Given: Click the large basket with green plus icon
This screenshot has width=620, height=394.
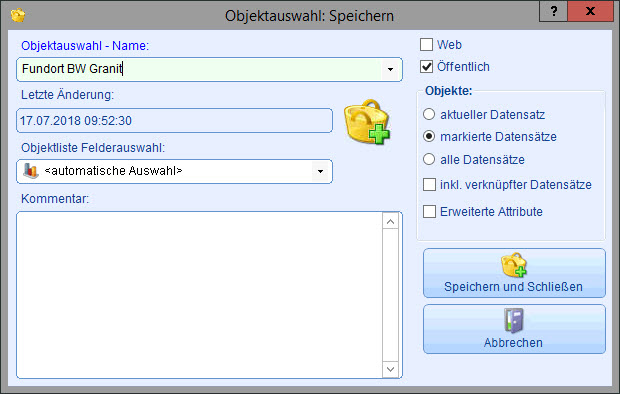Looking at the screenshot, I should click(367, 121).
